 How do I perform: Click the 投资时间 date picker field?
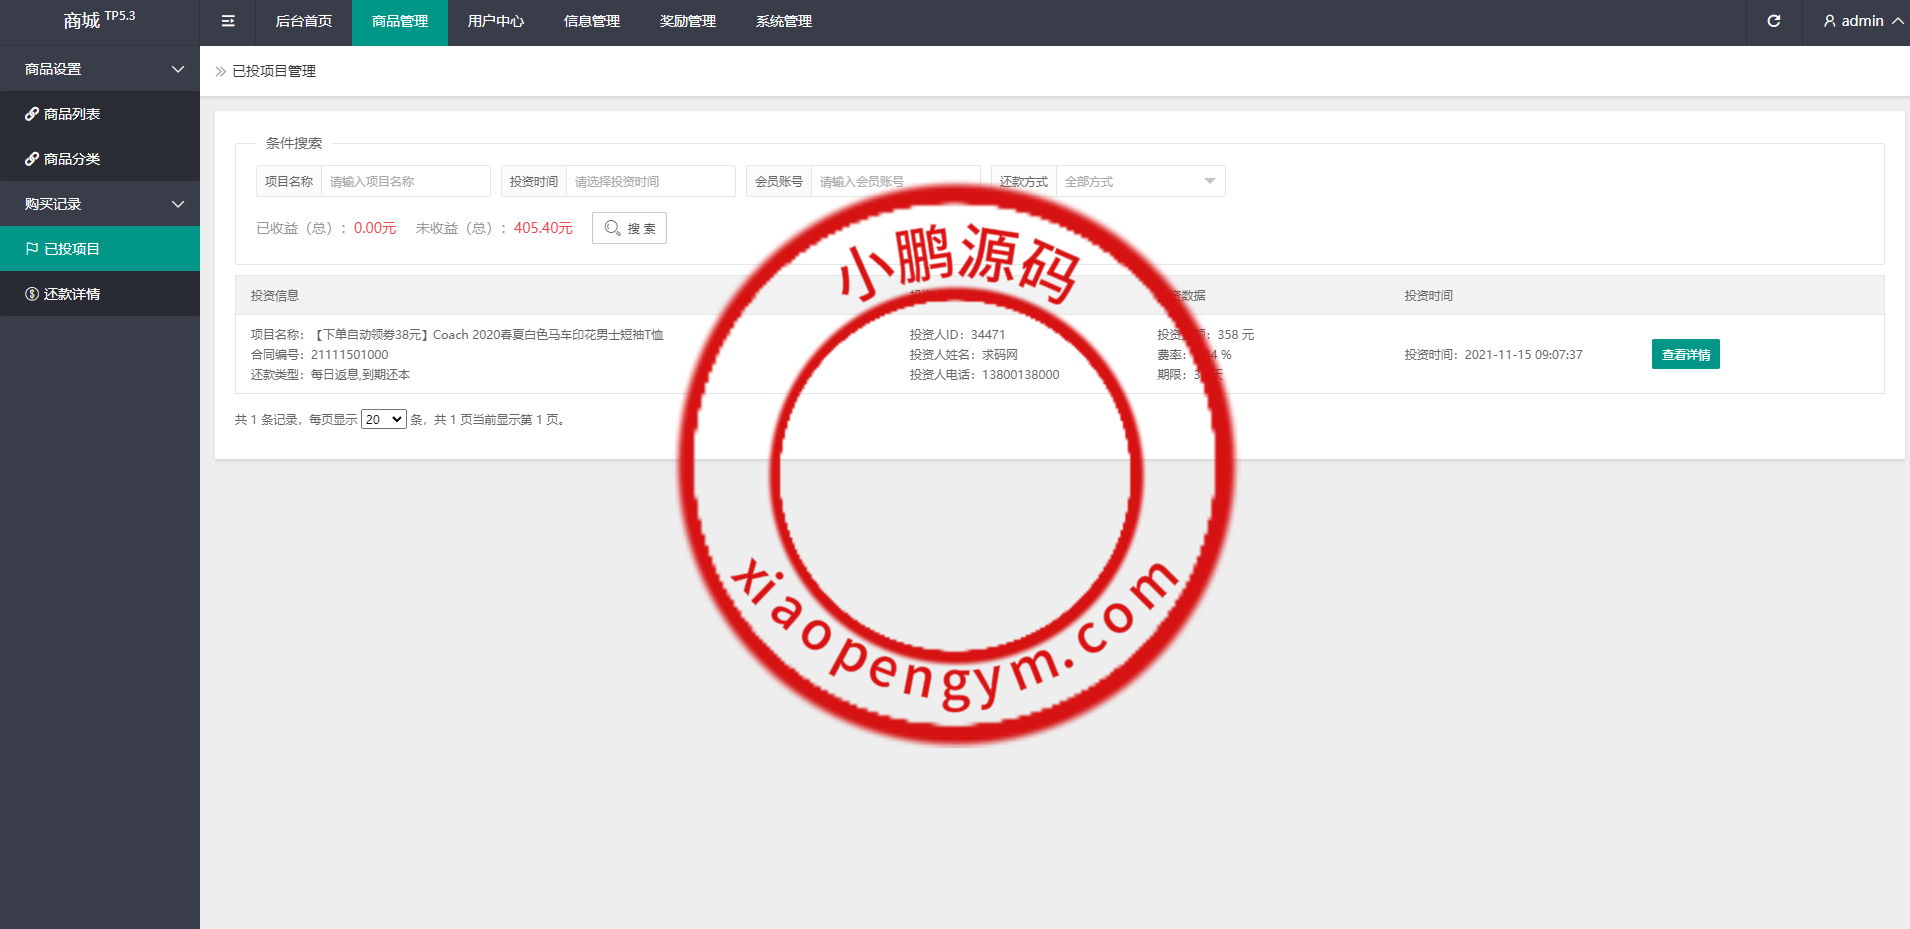coord(650,181)
